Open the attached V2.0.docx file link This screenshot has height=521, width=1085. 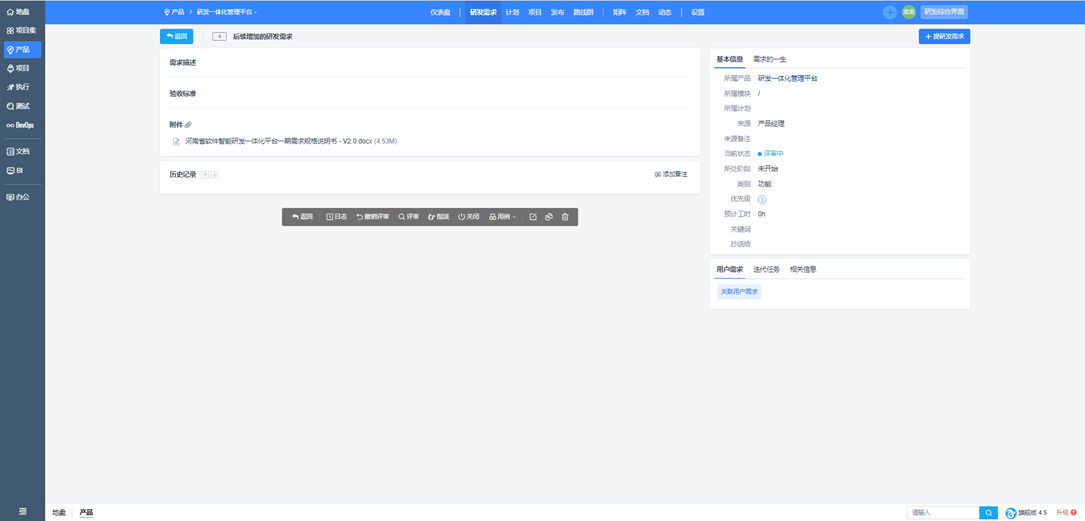tap(278, 141)
